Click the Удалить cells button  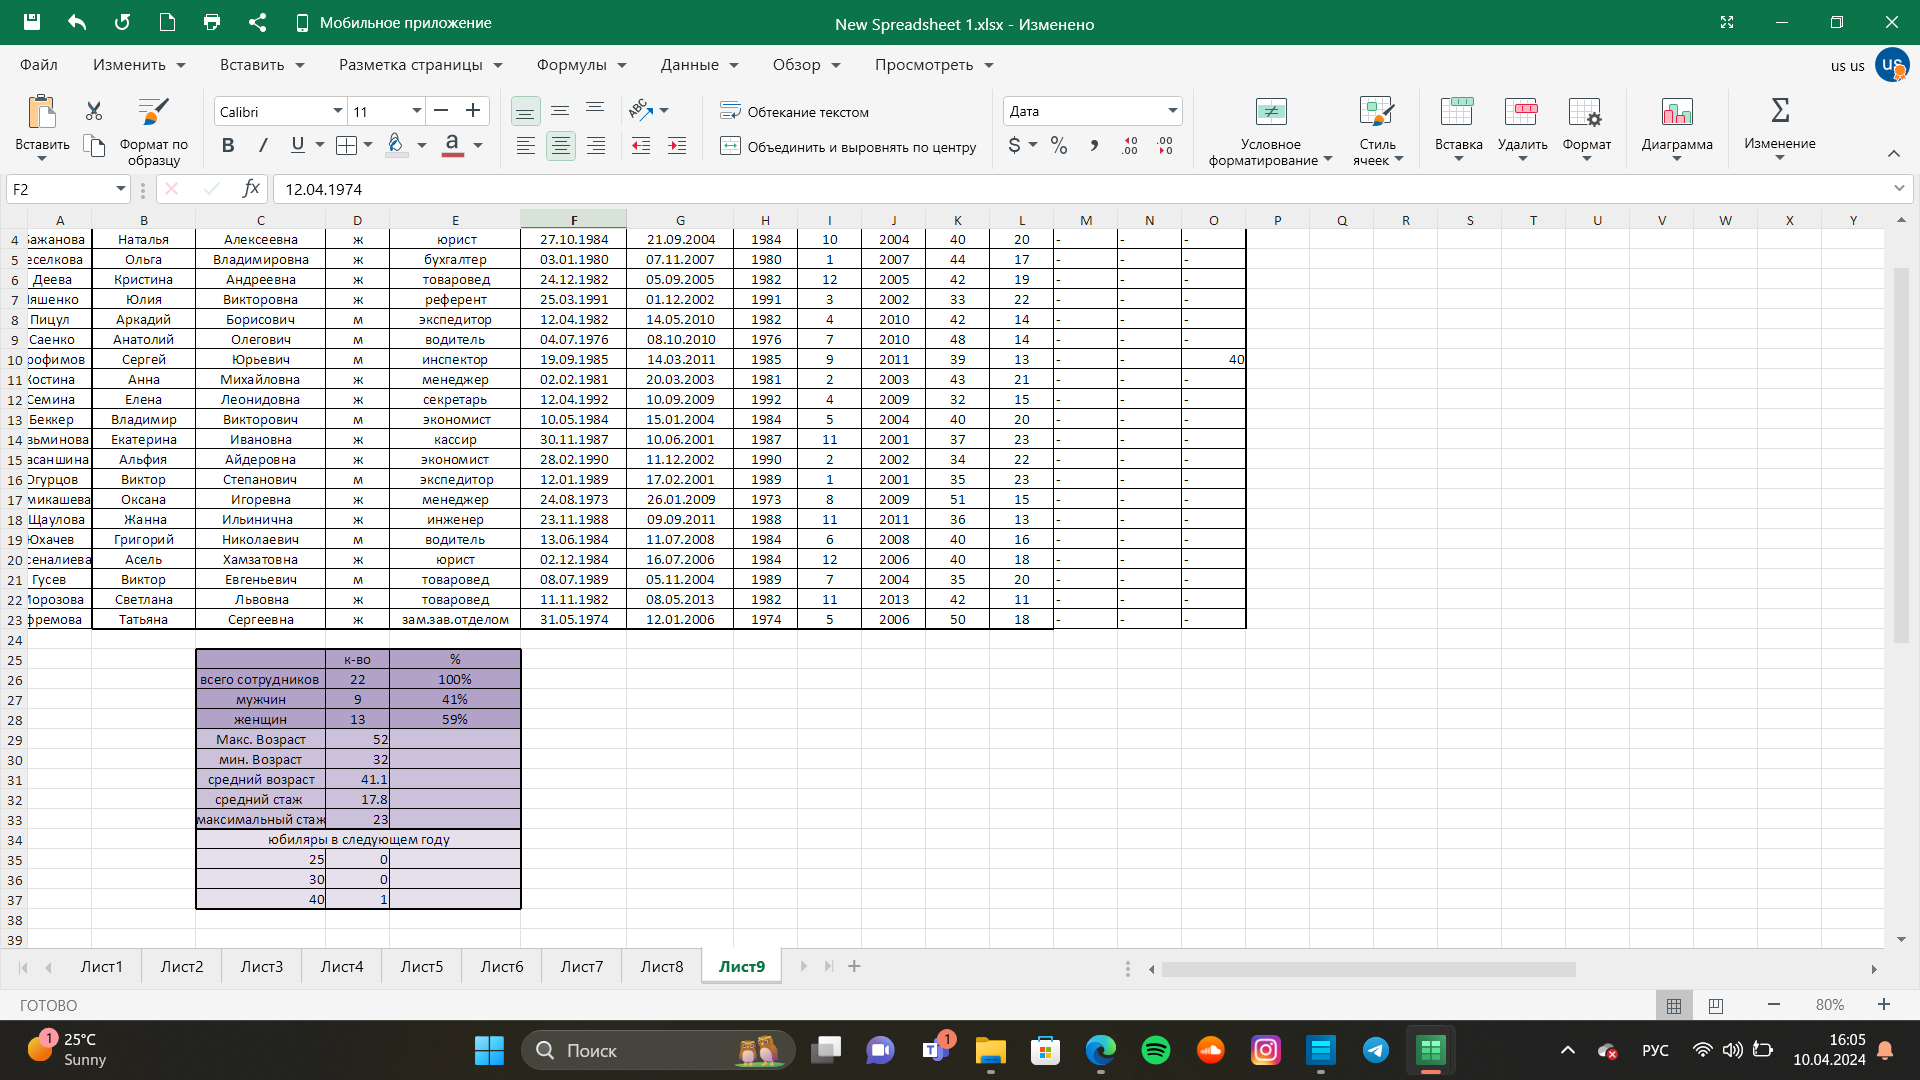pyautogui.click(x=1522, y=128)
